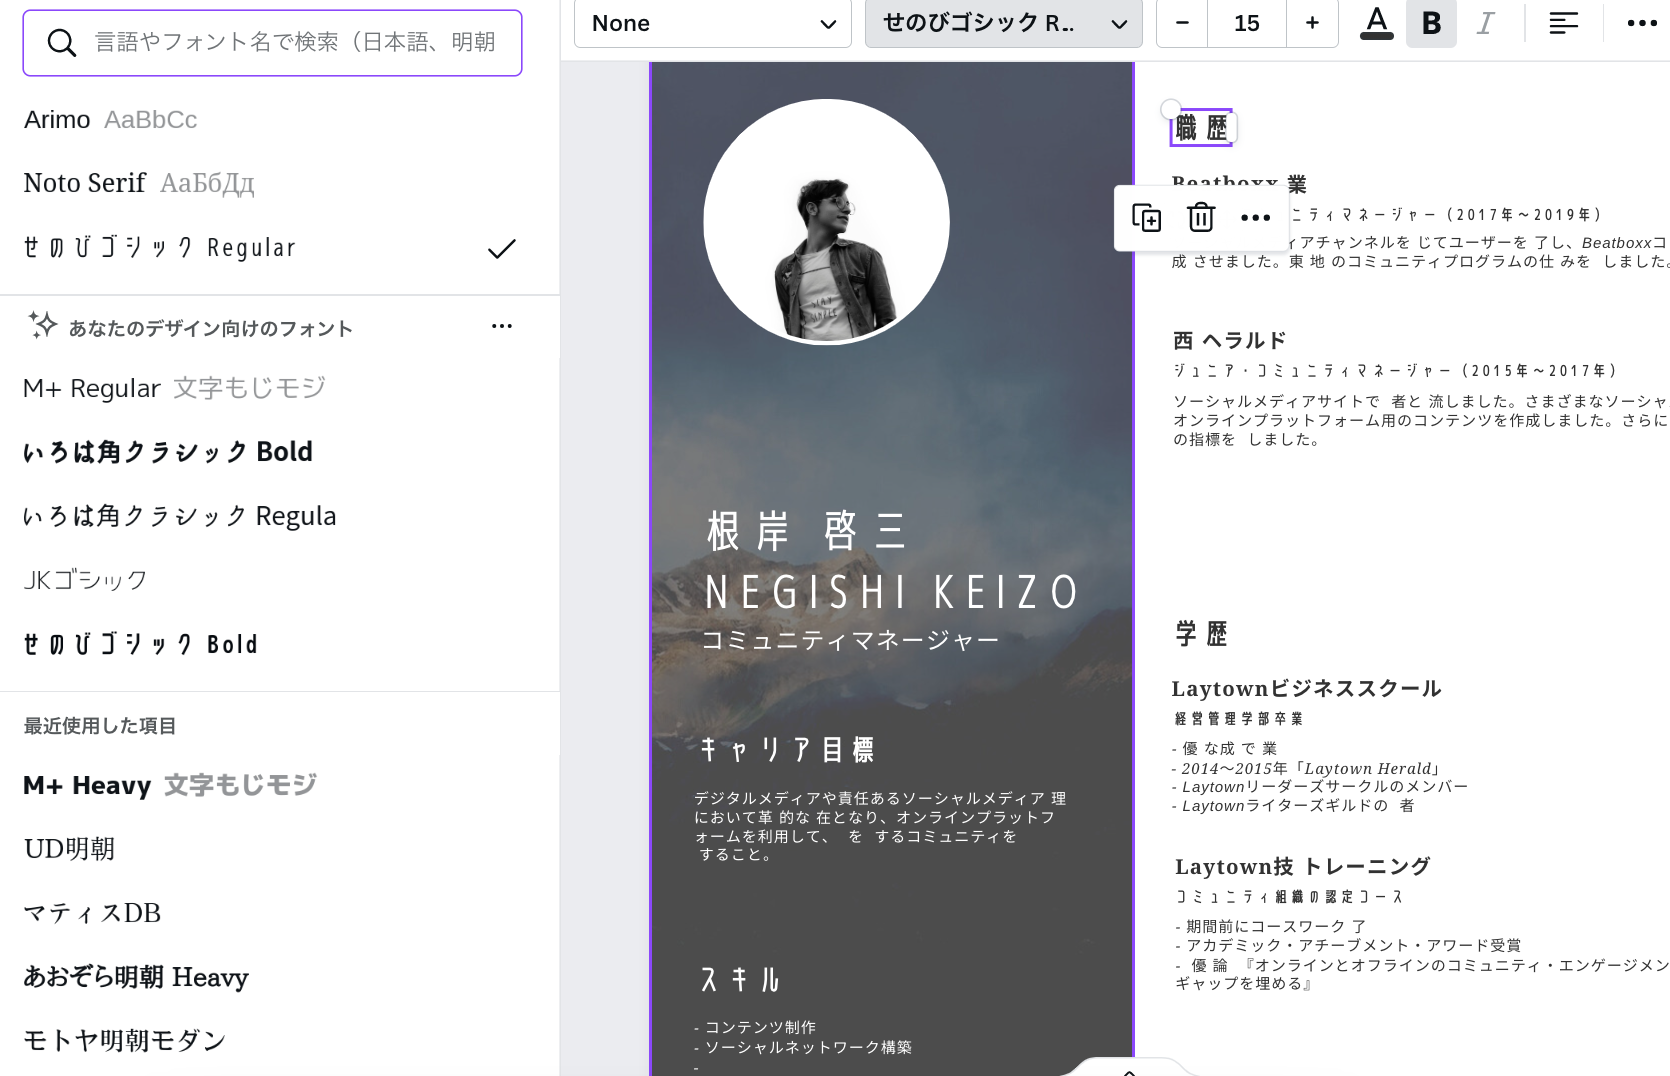Select the NEGISHI KEIZO text

(892, 592)
